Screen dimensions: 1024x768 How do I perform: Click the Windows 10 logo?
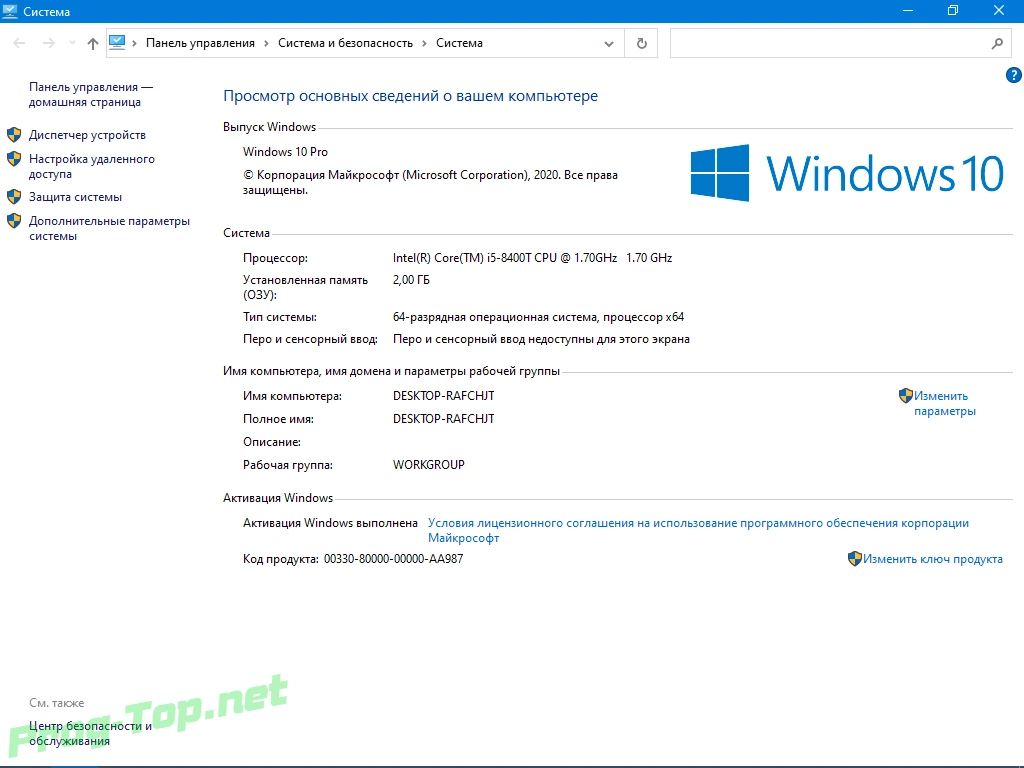click(x=847, y=173)
